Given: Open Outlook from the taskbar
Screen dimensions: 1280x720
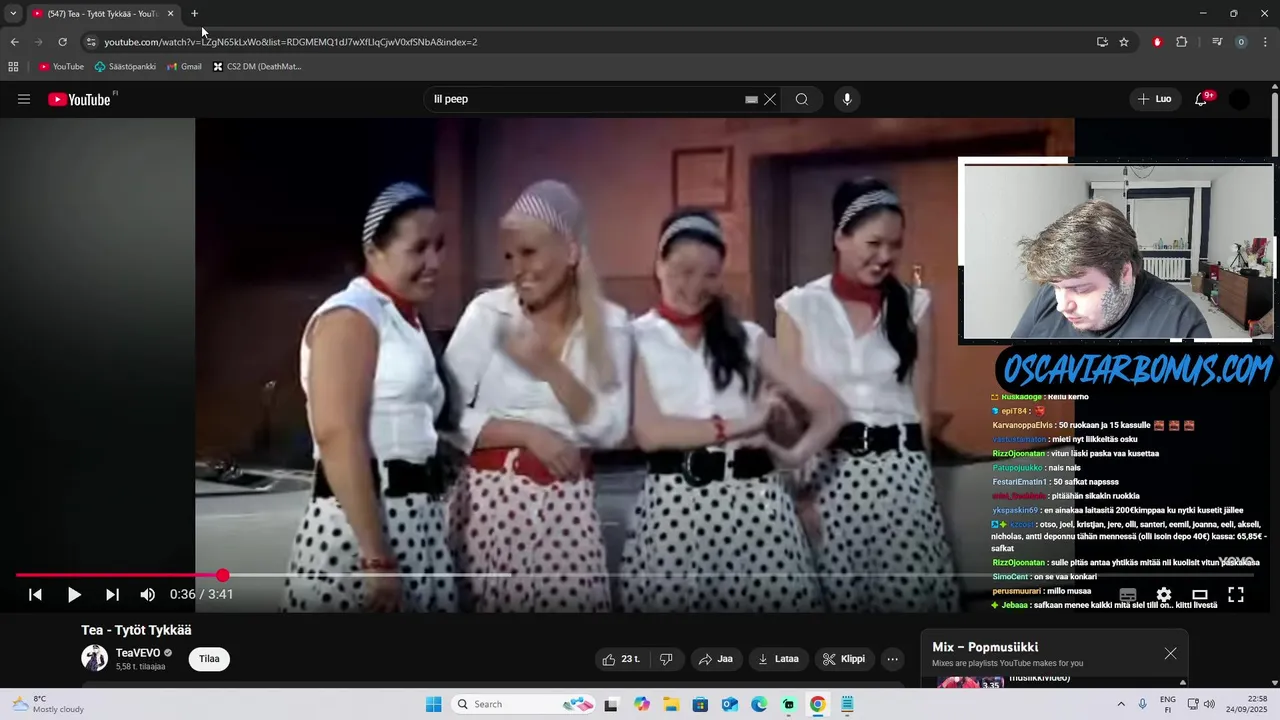Looking at the screenshot, I should coord(730,704).
